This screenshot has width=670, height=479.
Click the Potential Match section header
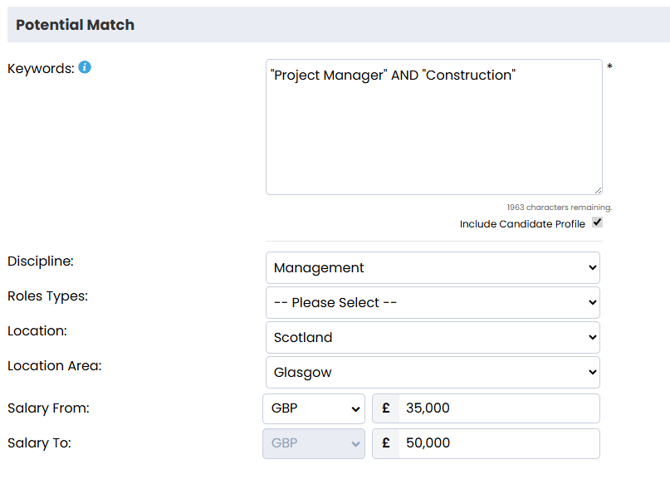[75, 24]
